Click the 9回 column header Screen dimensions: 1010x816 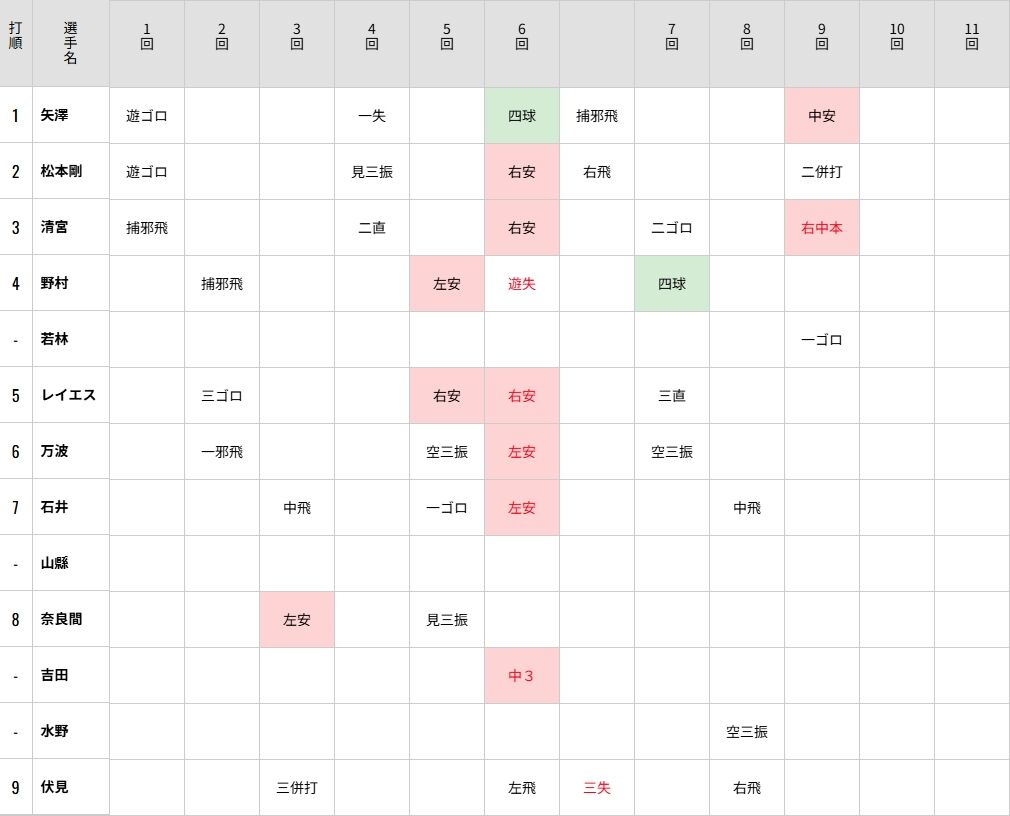821,36
